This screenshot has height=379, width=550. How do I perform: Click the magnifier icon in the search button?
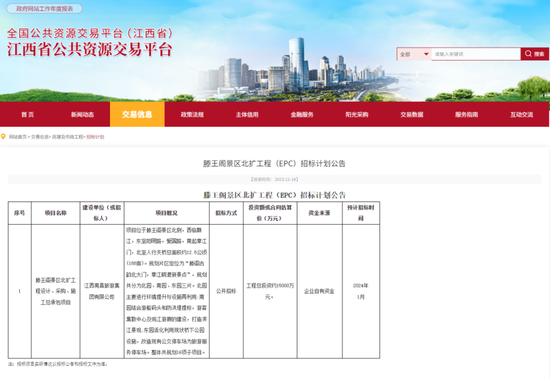coord(528,54)
